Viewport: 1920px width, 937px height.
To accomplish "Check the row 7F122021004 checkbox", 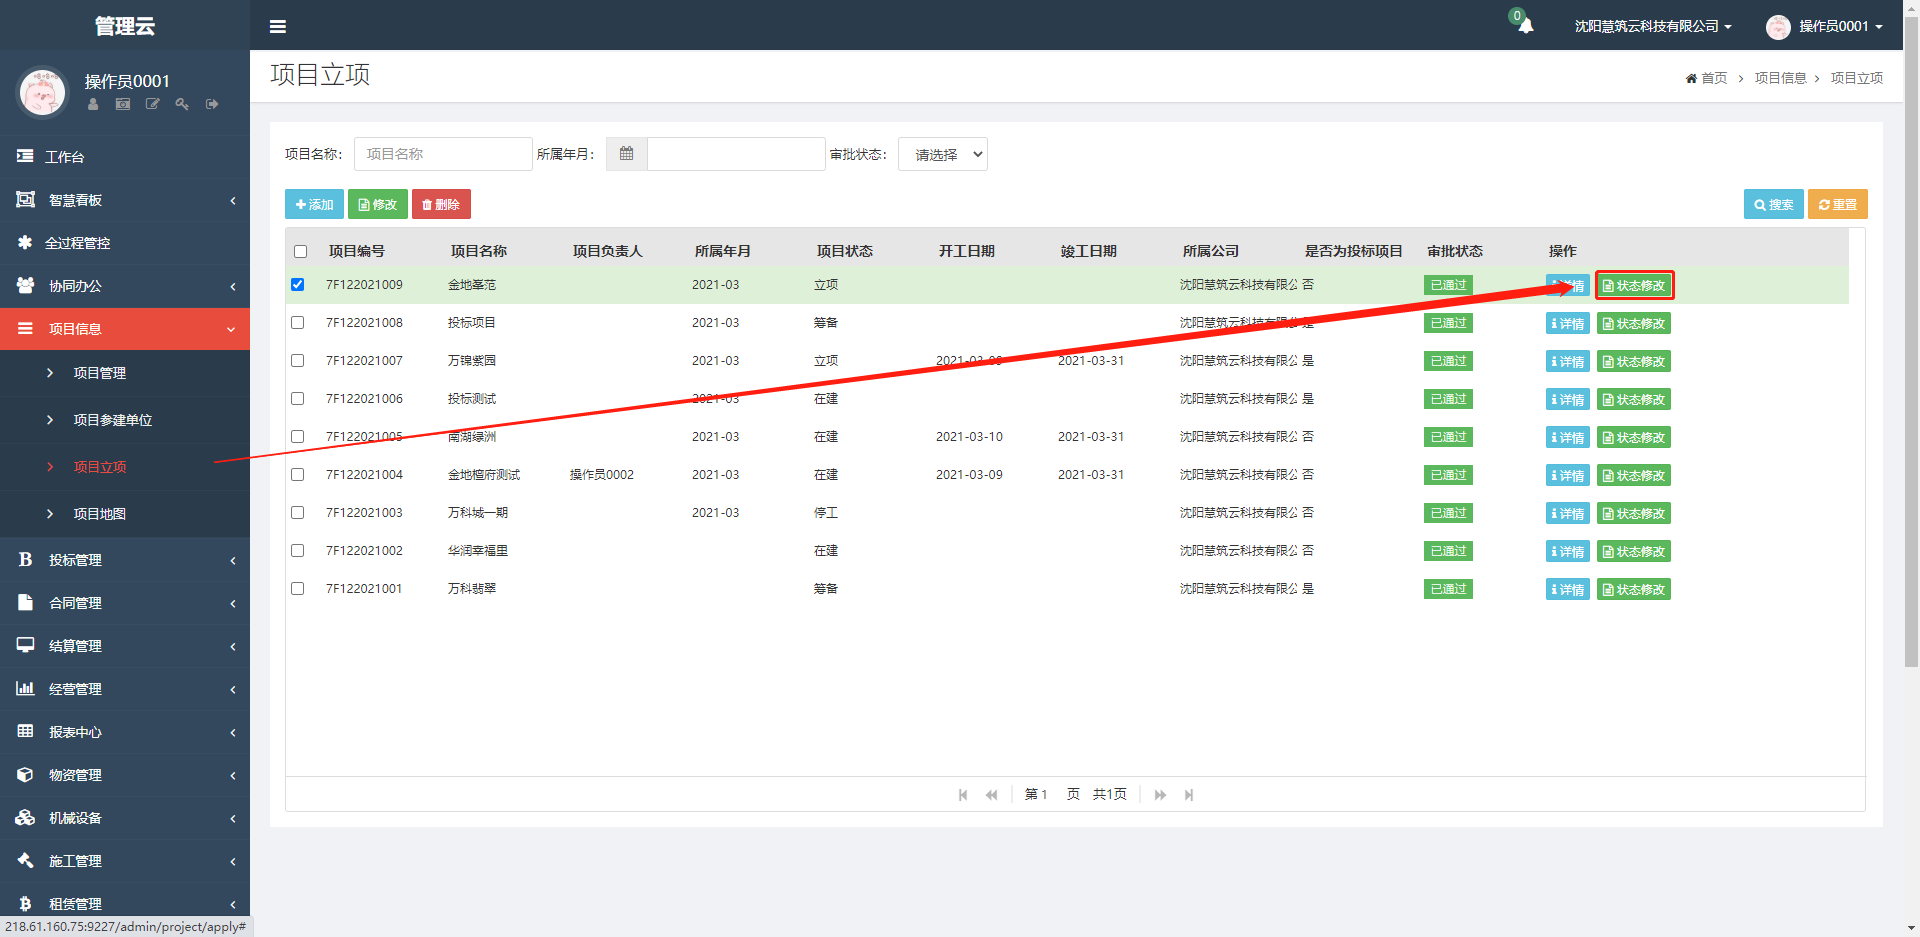I will (x=297, y=475).
